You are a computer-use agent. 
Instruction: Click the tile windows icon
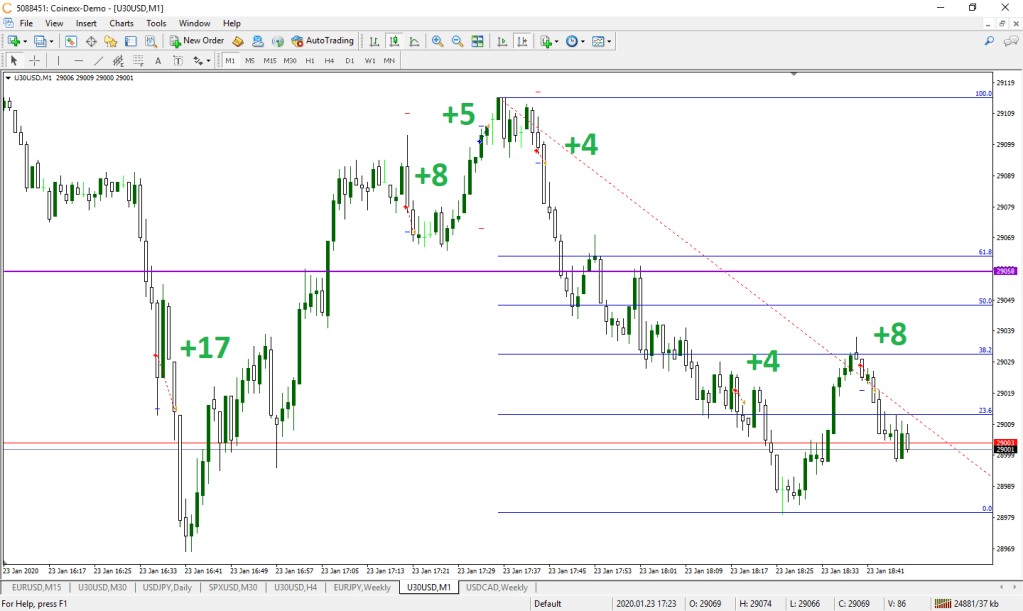click(477, 41)
